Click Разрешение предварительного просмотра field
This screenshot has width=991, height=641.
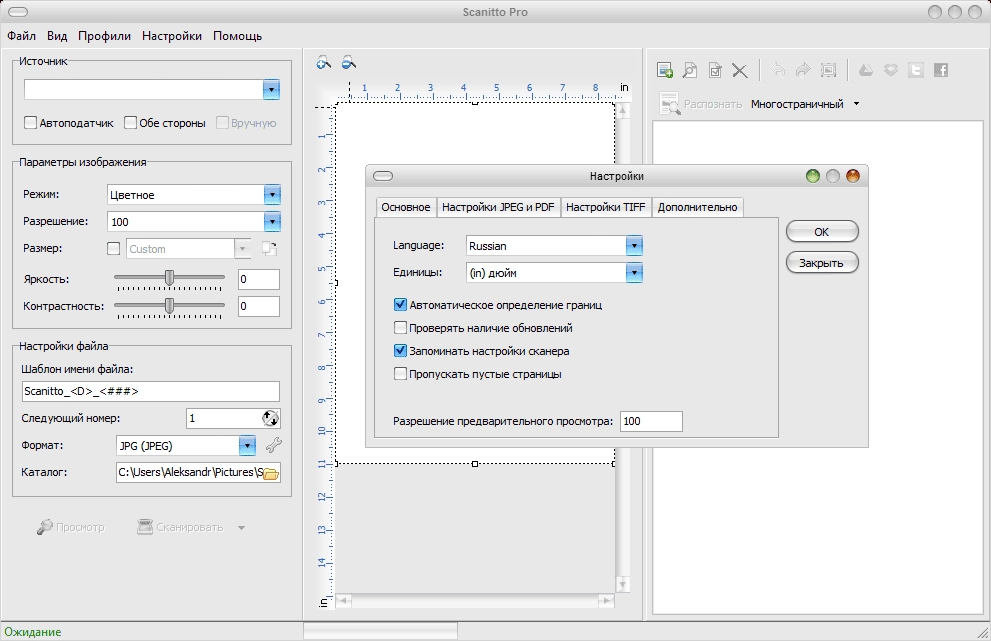coord(652,421)
